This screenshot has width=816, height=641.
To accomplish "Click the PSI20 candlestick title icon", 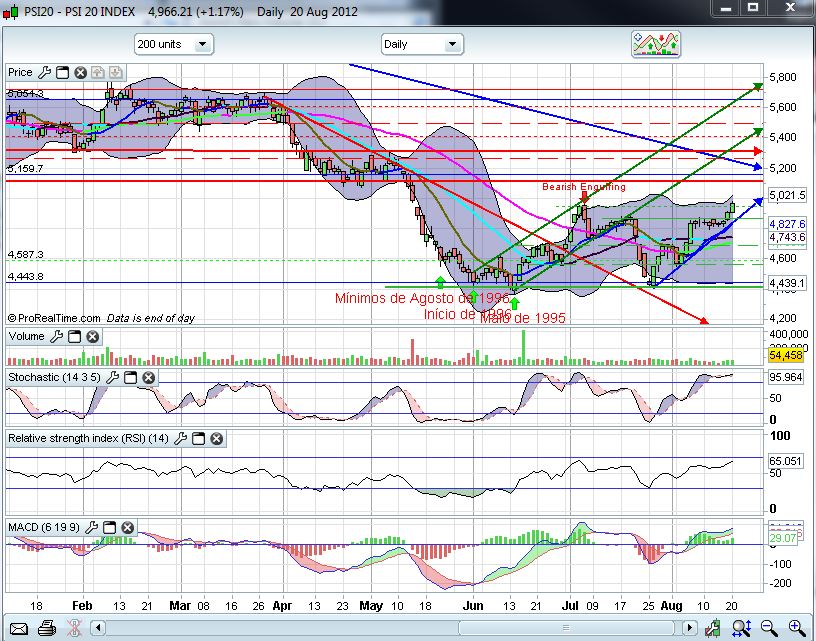I will pyautogui.click(x=10, y=11).
